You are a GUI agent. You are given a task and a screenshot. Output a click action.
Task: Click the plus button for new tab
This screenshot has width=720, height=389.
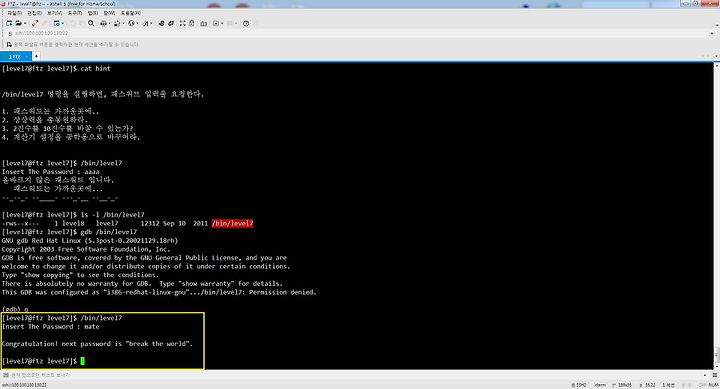coord(36,56)
